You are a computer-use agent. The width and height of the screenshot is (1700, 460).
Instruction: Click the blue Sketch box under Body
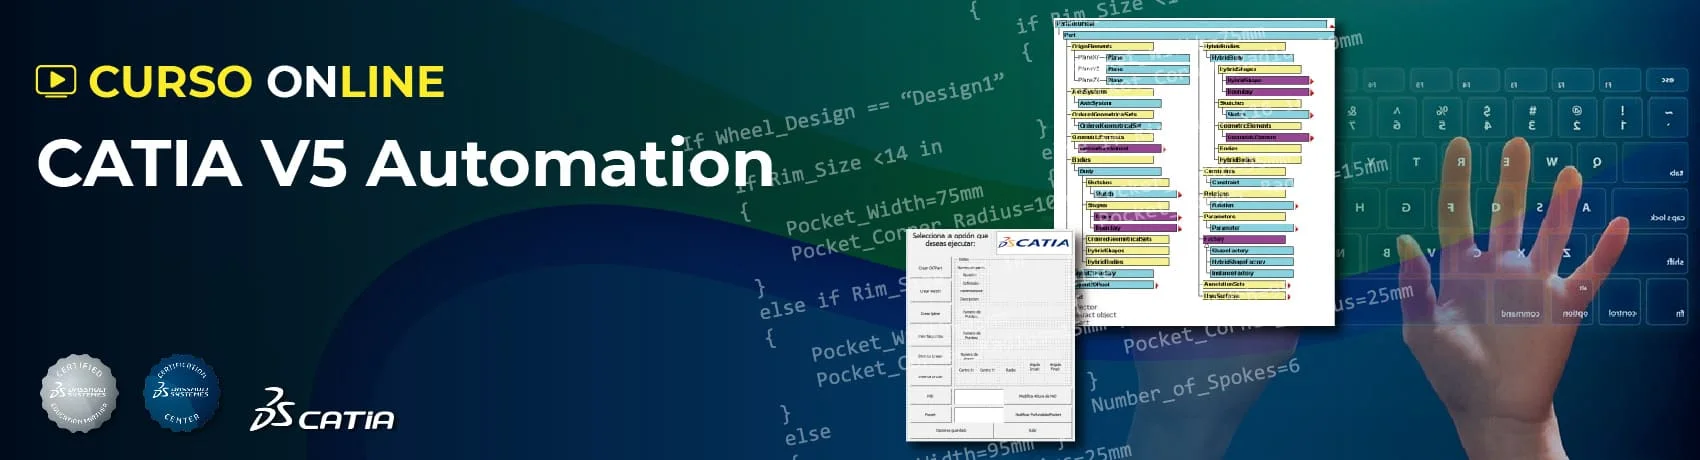[x=1136, y=194]
